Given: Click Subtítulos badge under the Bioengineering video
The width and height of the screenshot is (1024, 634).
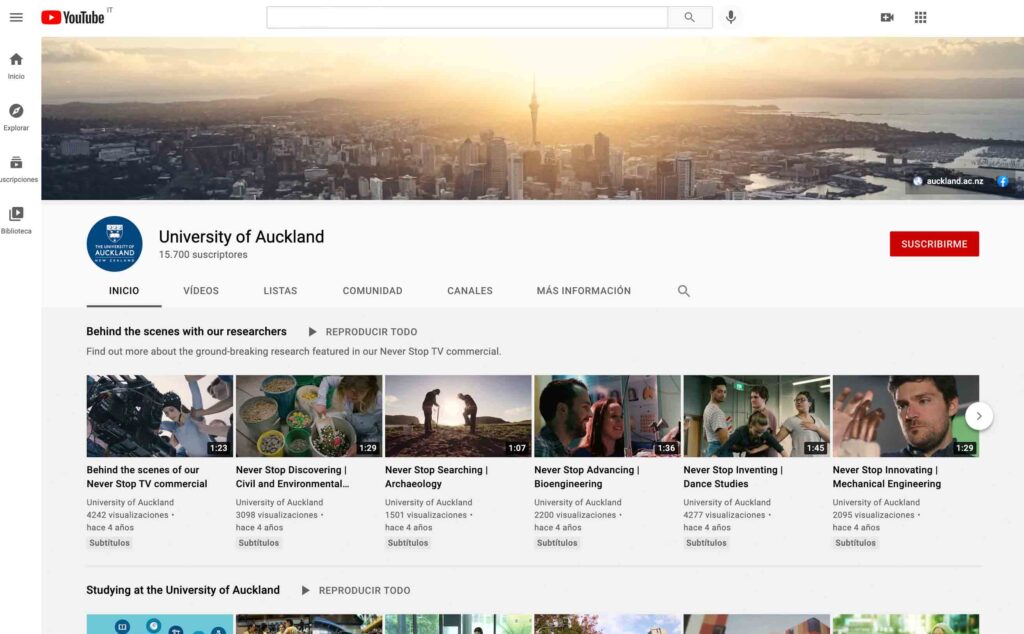Looking at the screenshot, I should pos(557,543).
